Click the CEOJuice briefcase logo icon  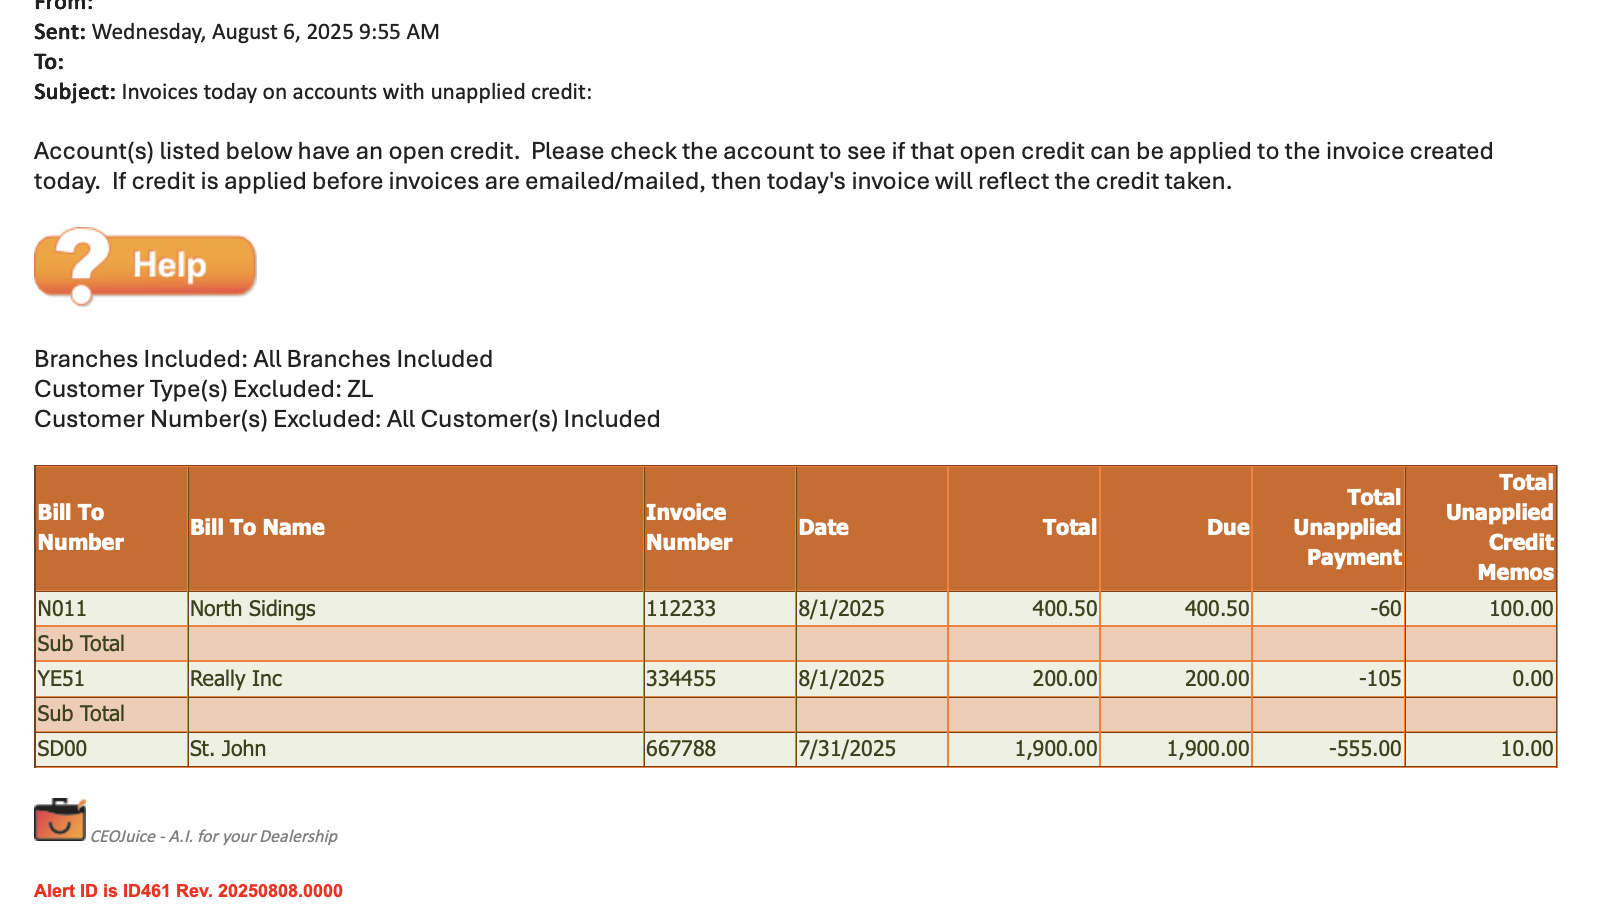pyautogui.click(x=60, y=820)
